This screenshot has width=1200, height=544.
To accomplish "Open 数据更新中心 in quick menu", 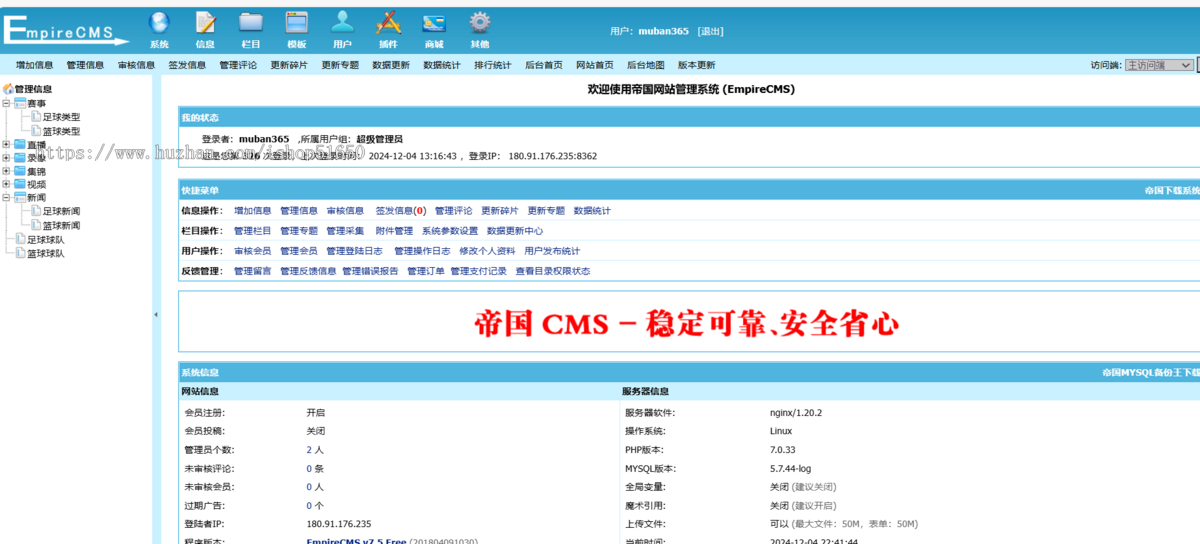I will tap(515, 231).
